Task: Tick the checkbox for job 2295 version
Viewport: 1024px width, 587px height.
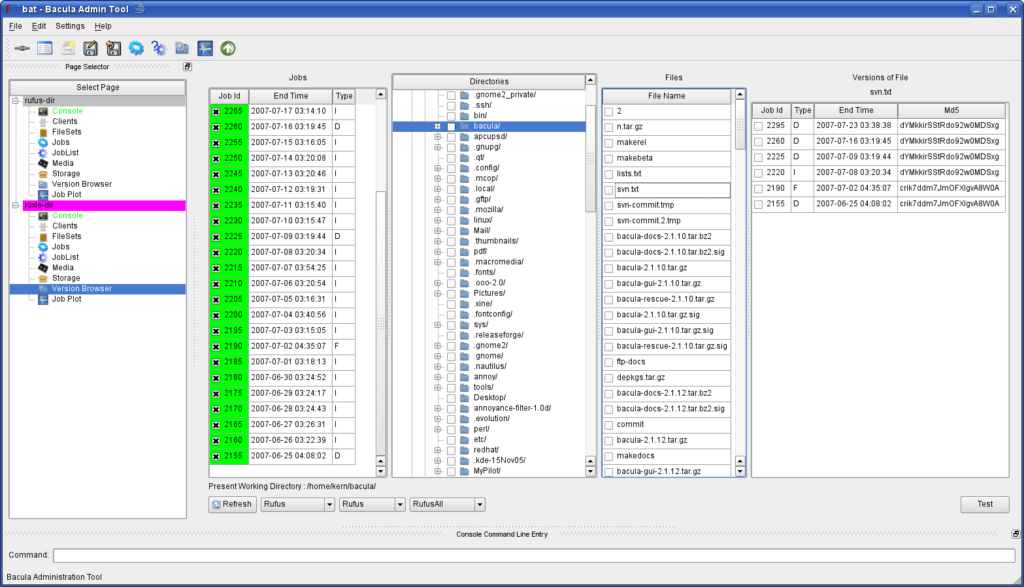Action: pyautogui.click(x=759, y=126)
